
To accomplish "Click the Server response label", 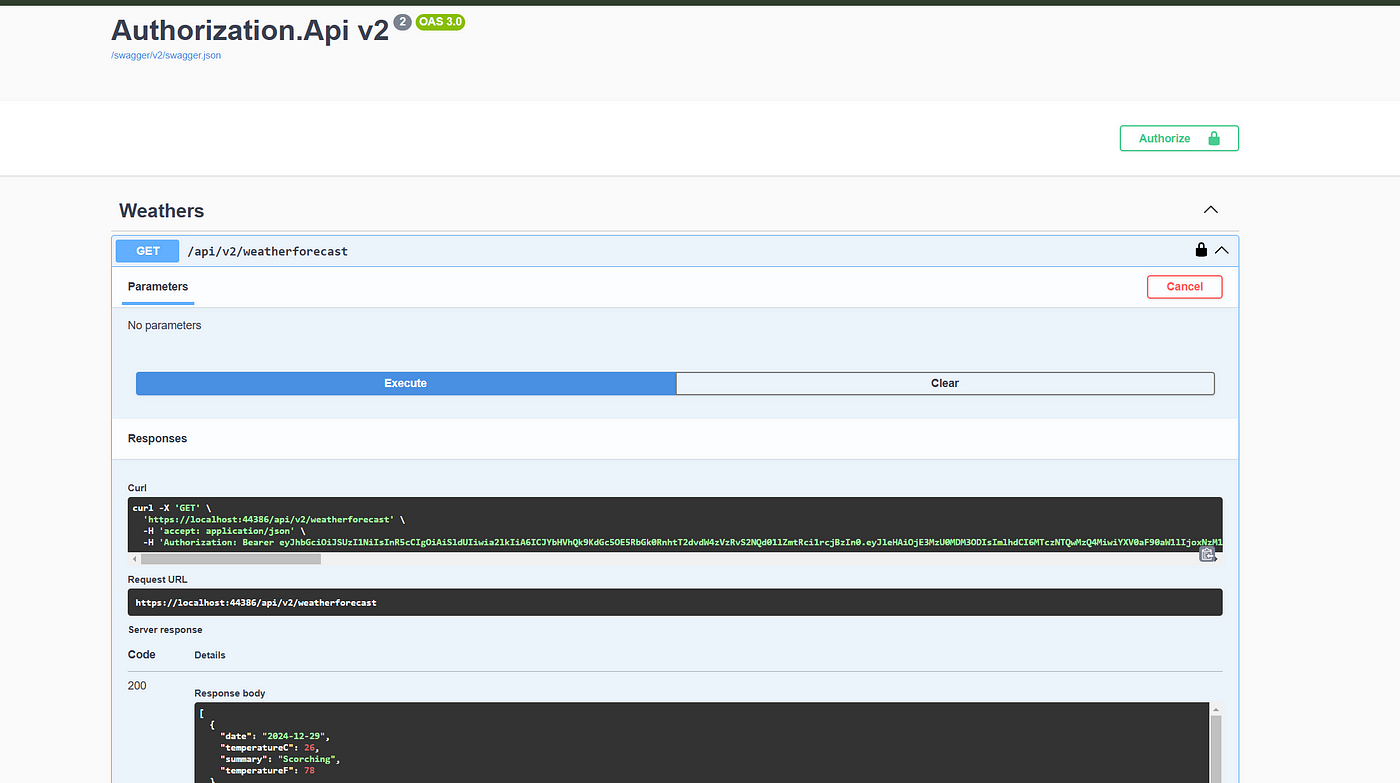I will click(x=165, y=630).
